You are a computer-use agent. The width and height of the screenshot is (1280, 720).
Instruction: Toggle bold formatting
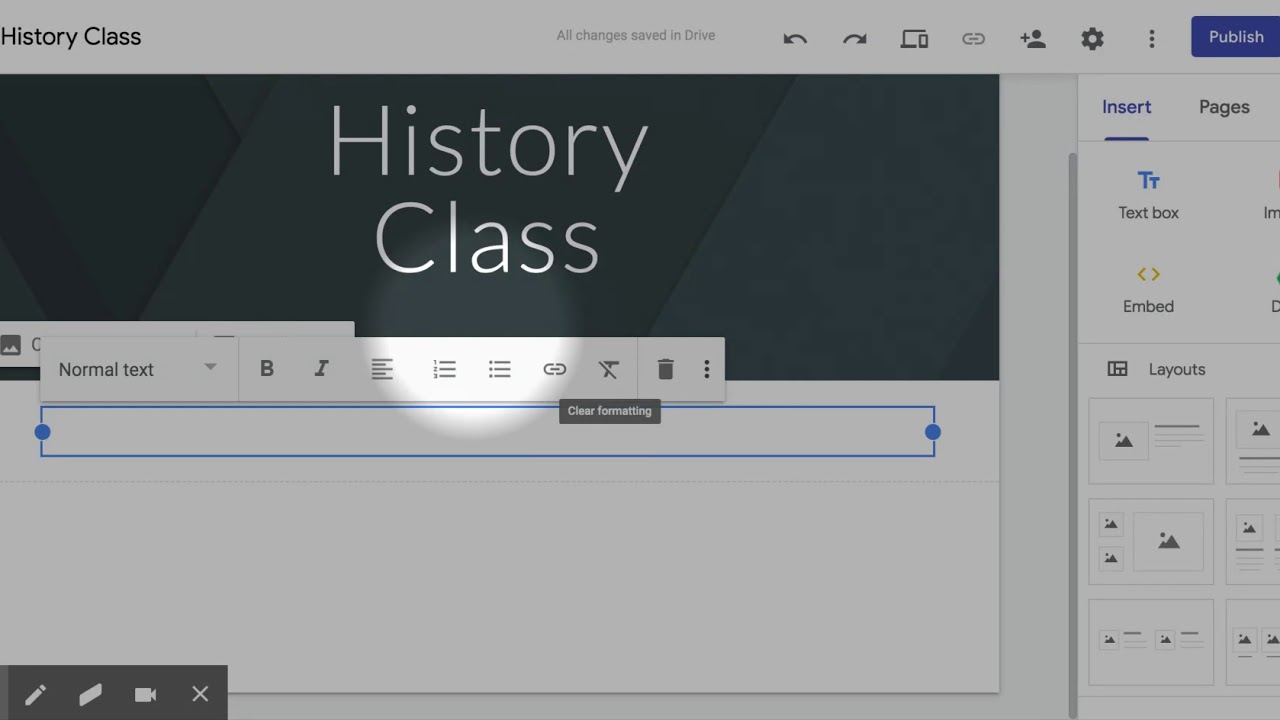click(267, 369)
